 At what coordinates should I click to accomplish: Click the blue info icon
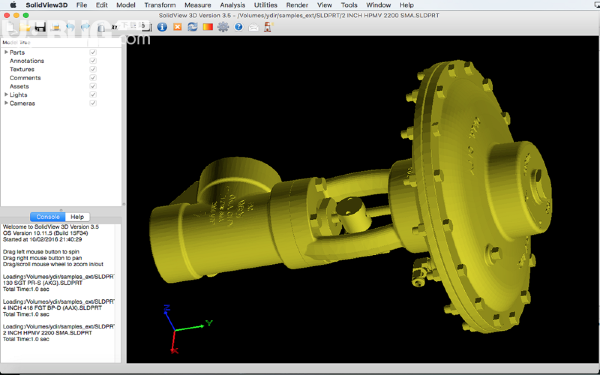(x=162, y=27)
